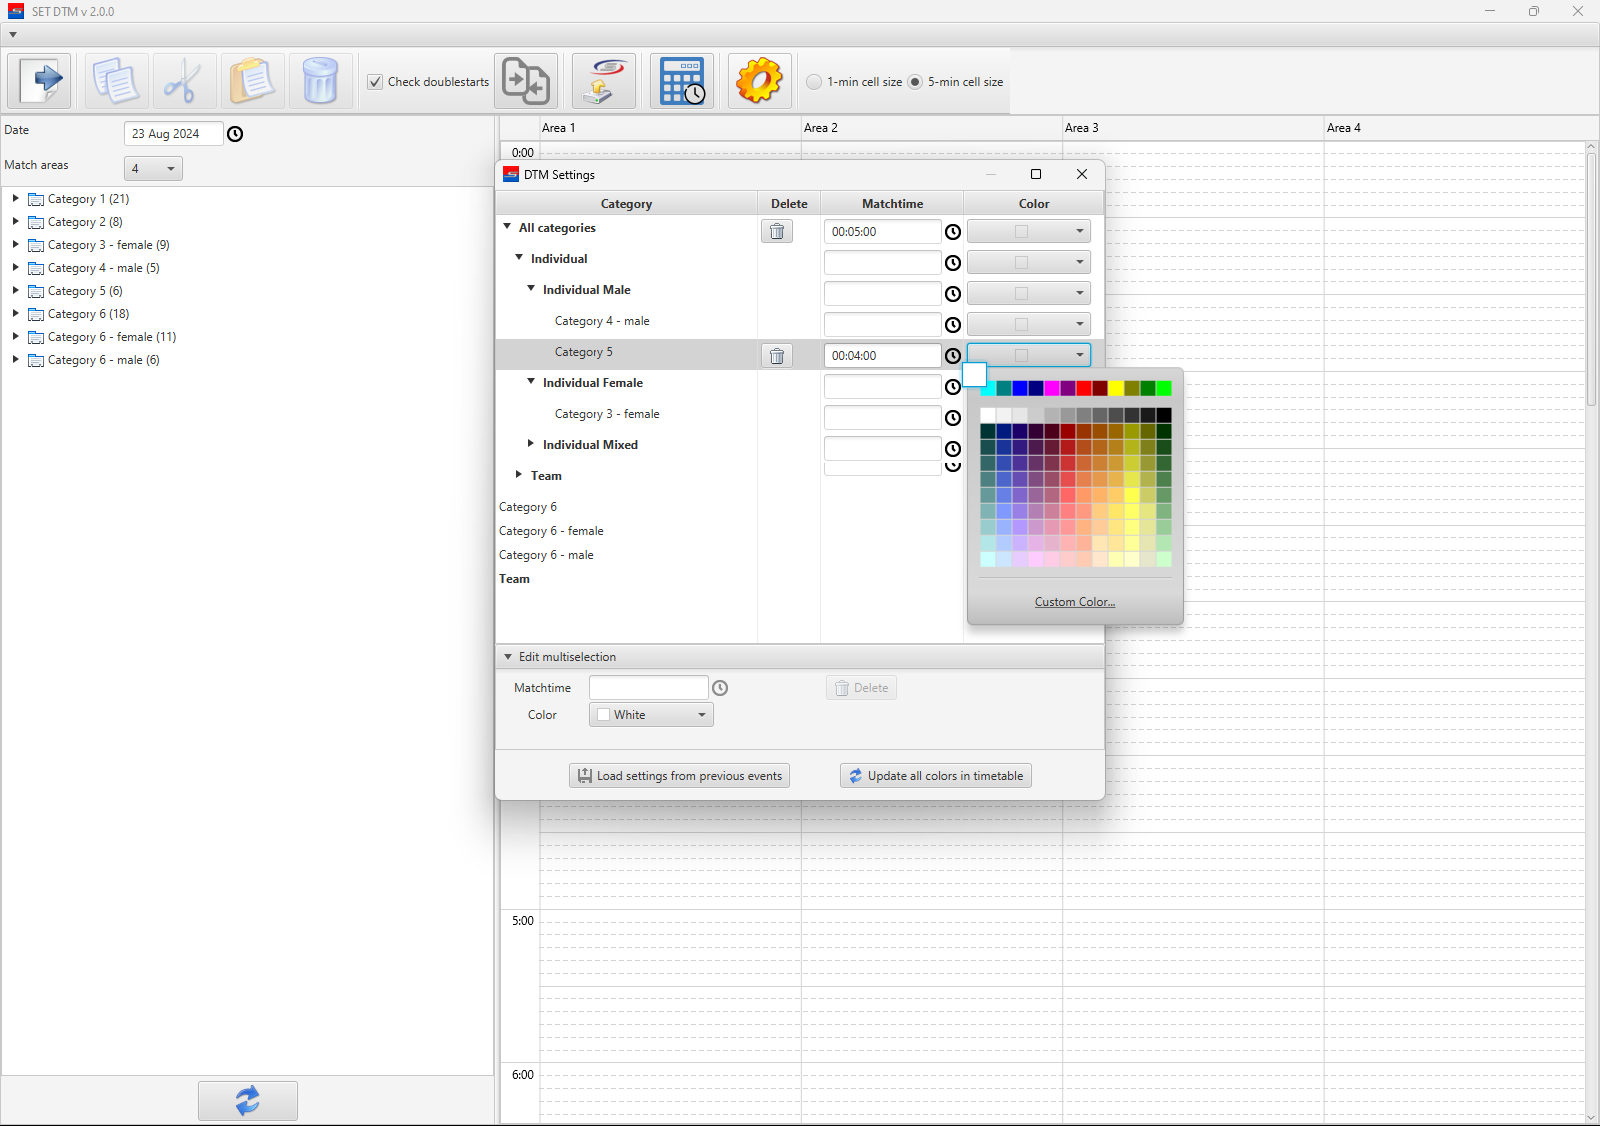Click clock icon next to multiselection Matchtime
Screen dimensions: 1600x1126
pos(720,688)
